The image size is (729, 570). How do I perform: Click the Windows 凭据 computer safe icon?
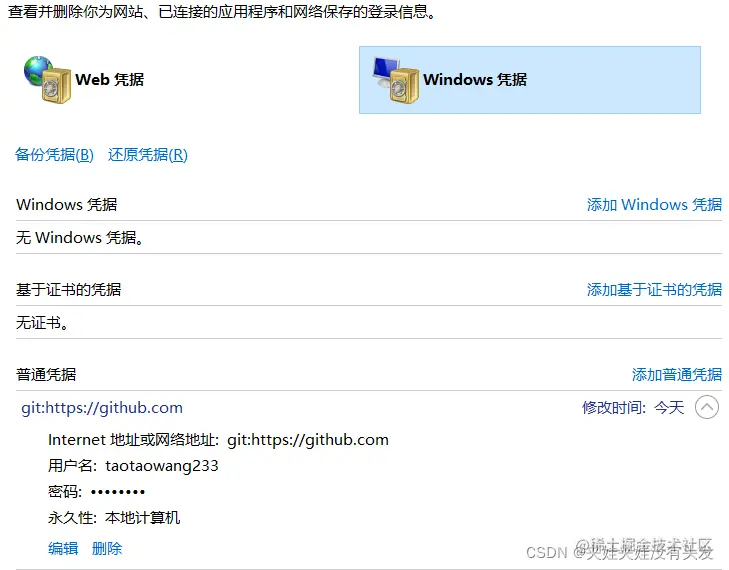[x=396, y=80]
